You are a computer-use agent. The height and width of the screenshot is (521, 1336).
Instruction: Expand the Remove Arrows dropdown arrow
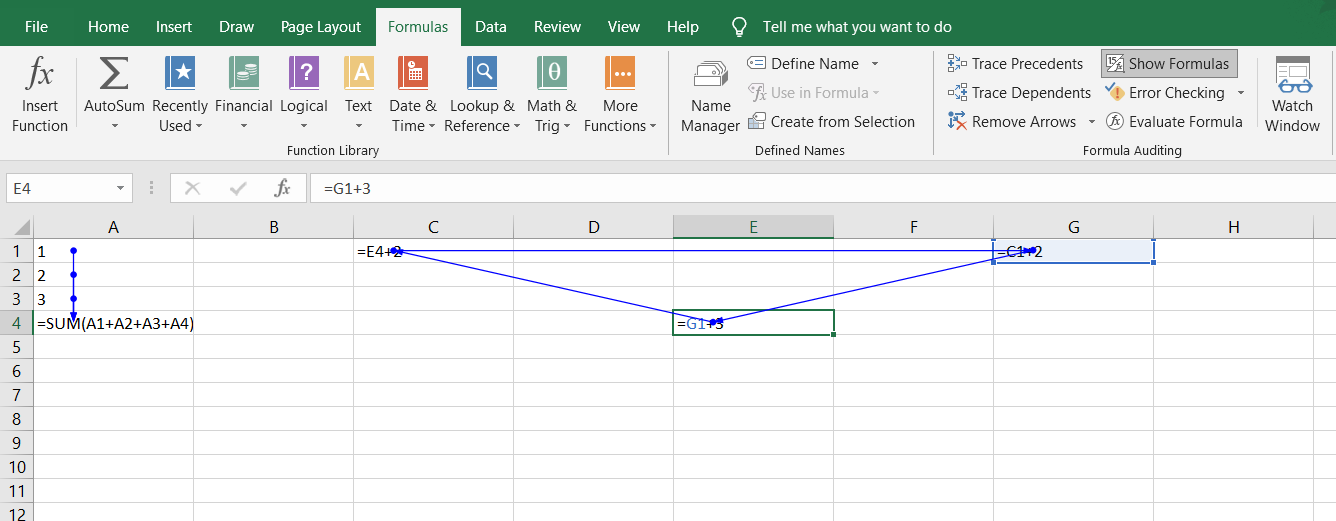click(x=1091, y=122)
